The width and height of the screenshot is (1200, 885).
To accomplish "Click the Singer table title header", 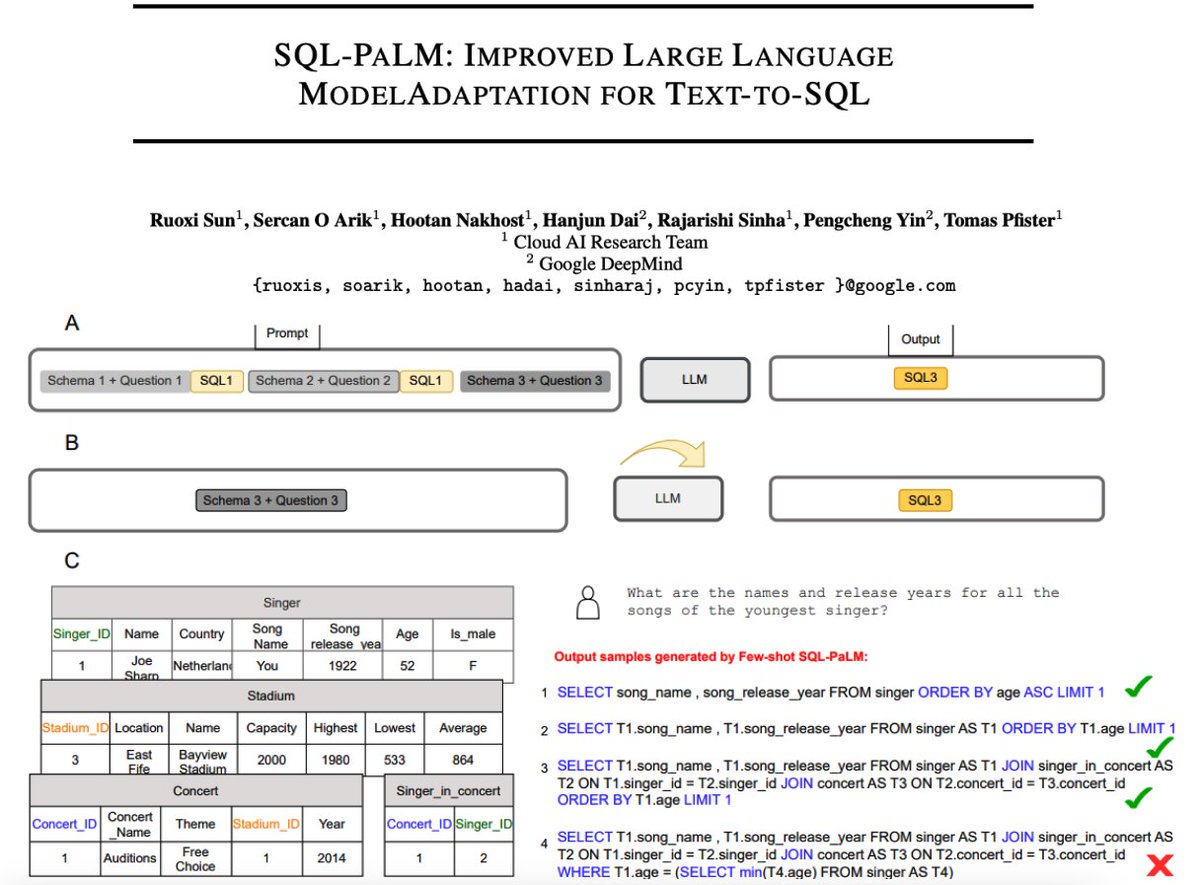I will 282,603.
